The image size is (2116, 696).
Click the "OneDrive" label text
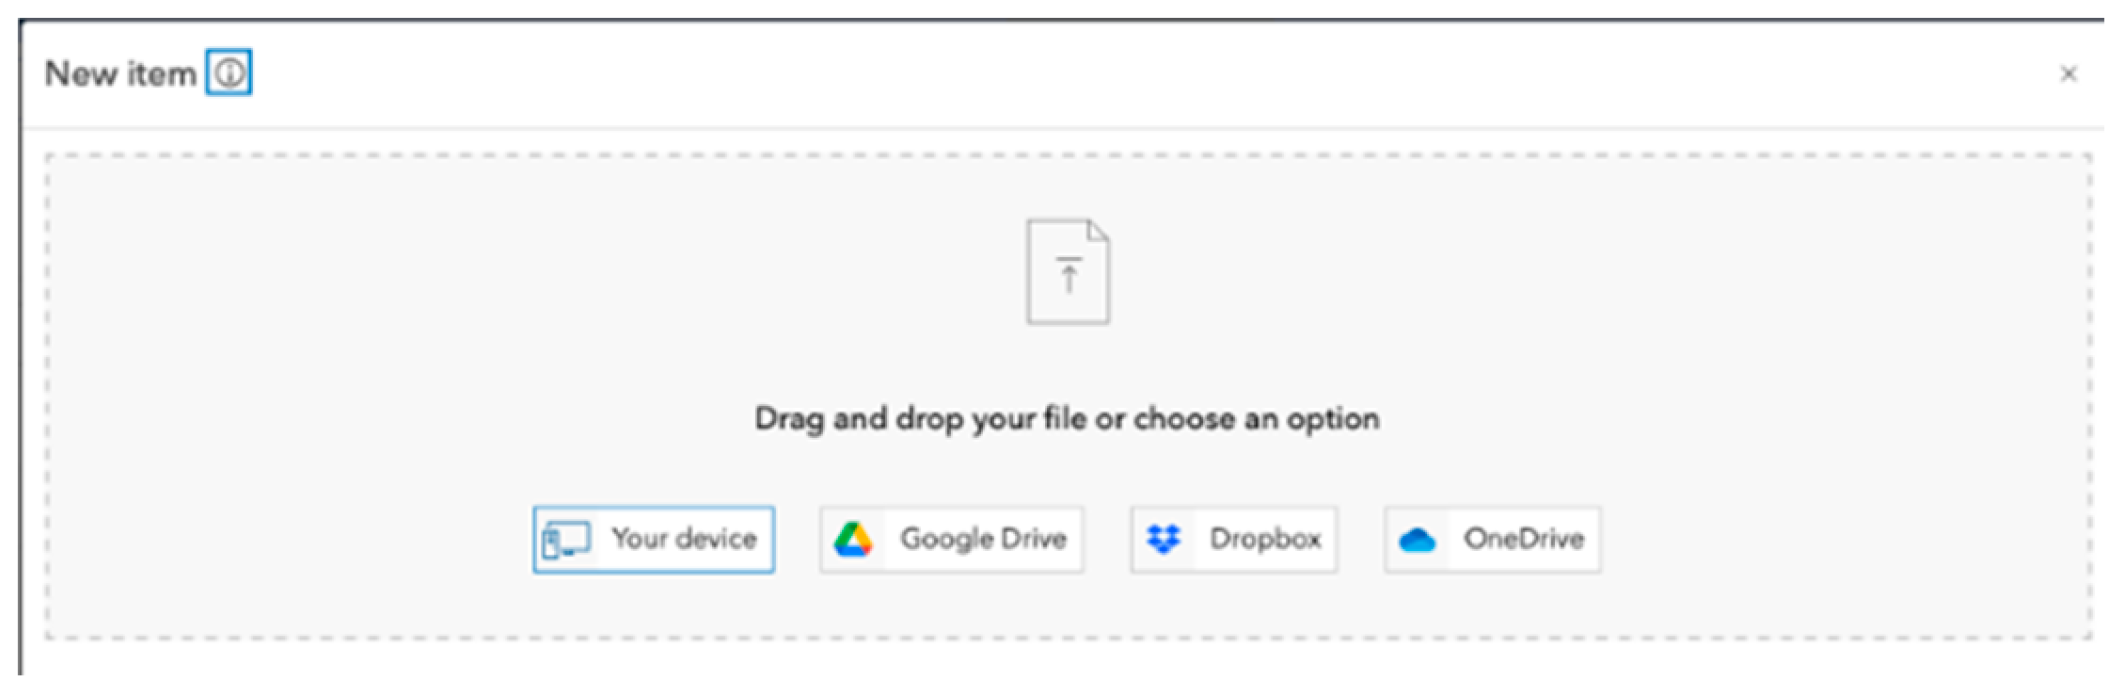tap(1524, 539)
